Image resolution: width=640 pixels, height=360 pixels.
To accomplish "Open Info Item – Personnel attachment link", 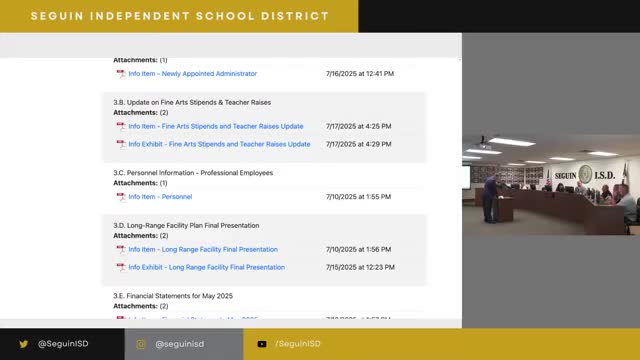I will [160, 197].
